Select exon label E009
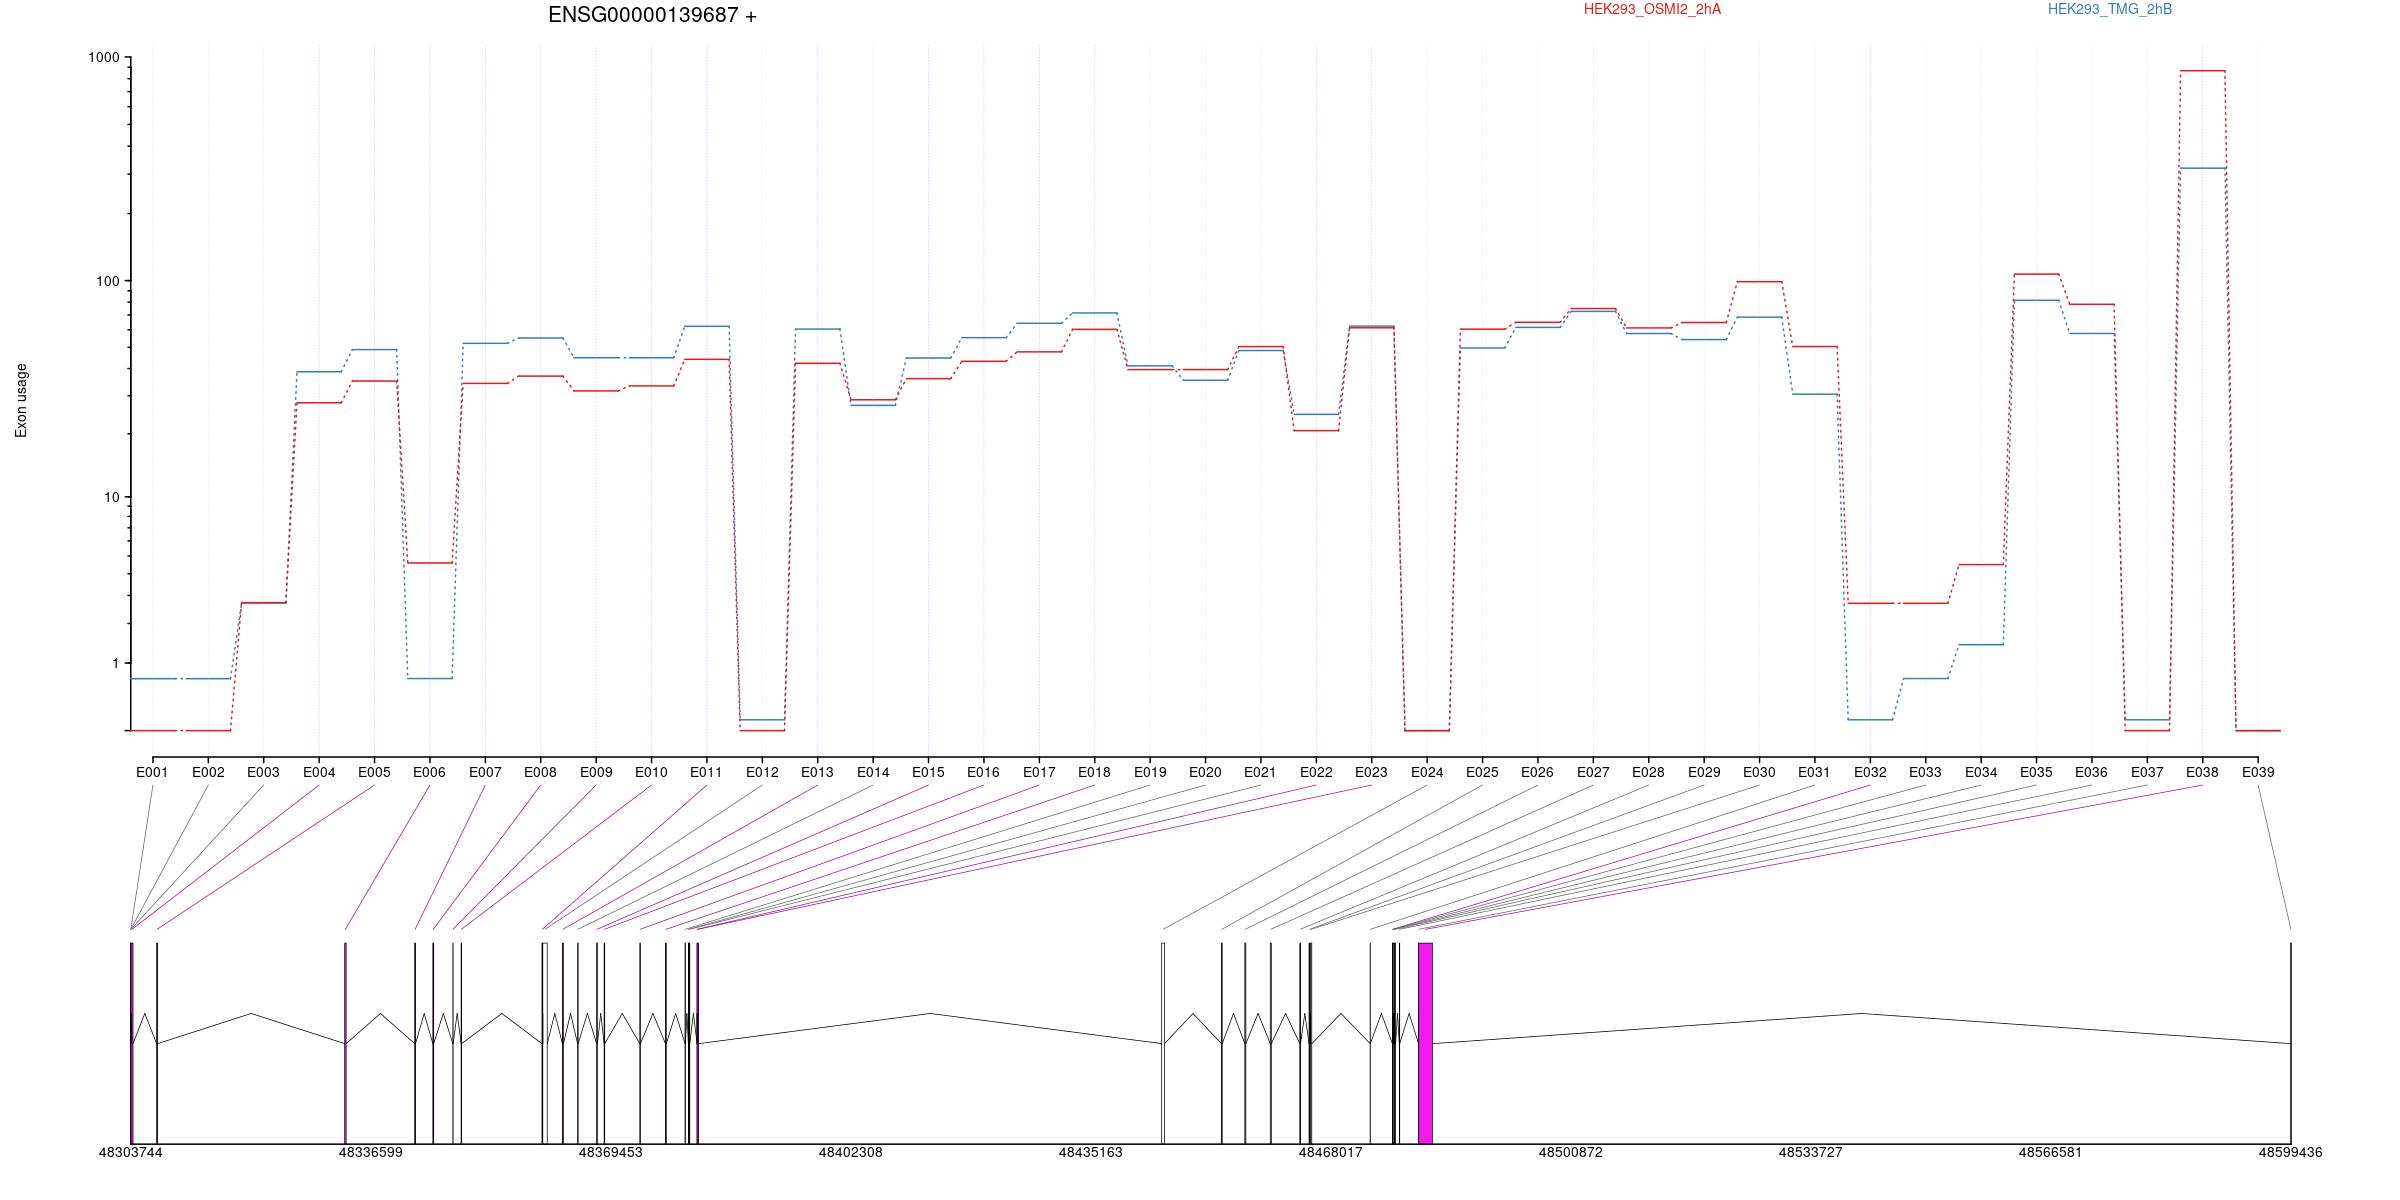The width and height of the screenshot is (2400, 1200). (x=596, y=772)
